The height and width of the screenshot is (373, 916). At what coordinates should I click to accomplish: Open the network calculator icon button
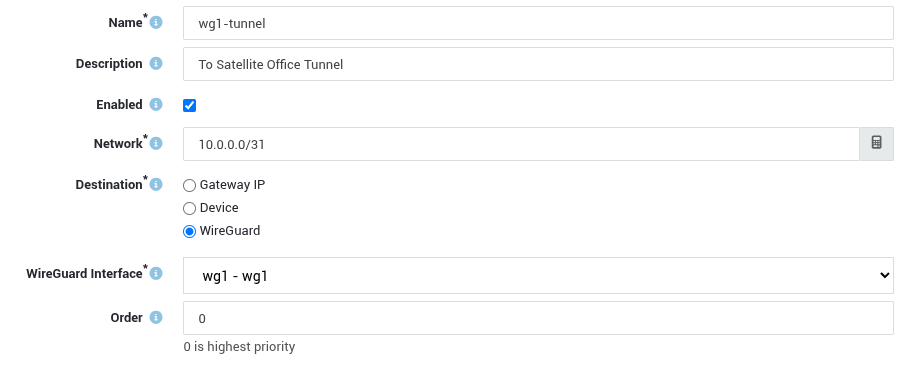point(876,143)
